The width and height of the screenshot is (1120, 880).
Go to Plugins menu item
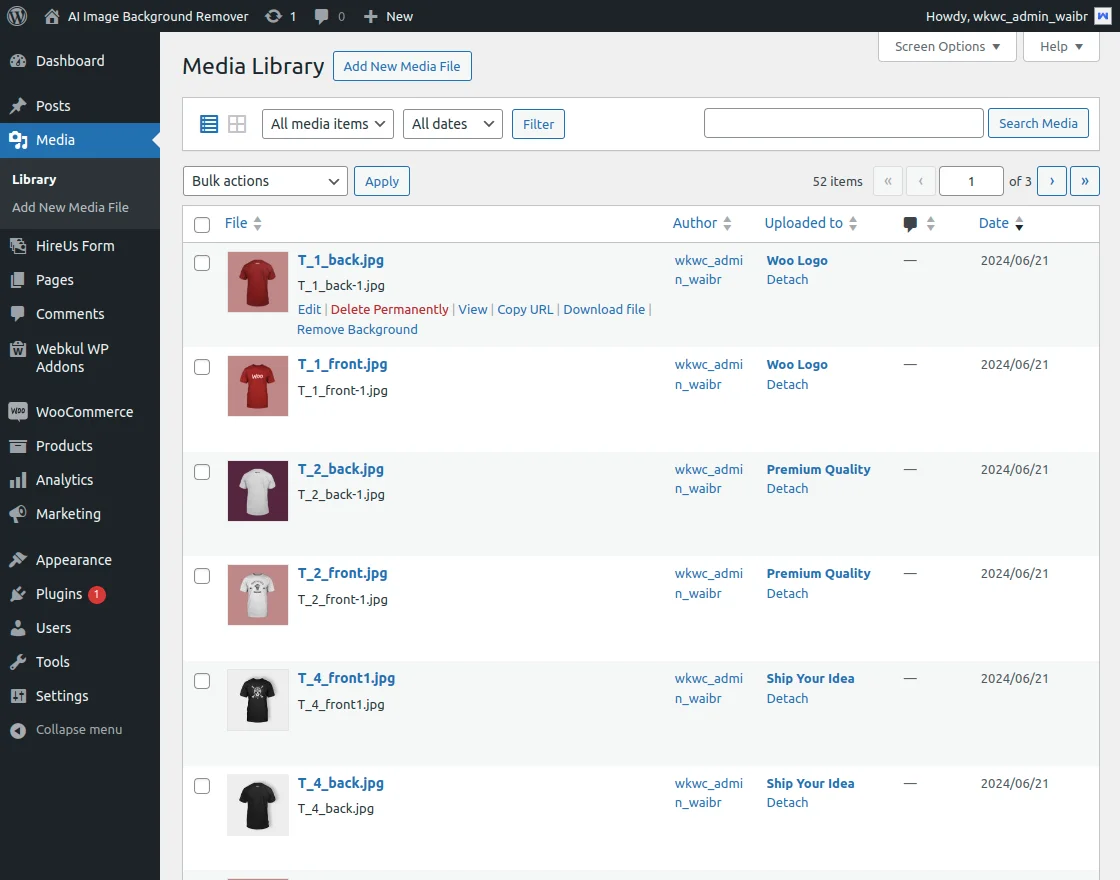click(59, 594)
